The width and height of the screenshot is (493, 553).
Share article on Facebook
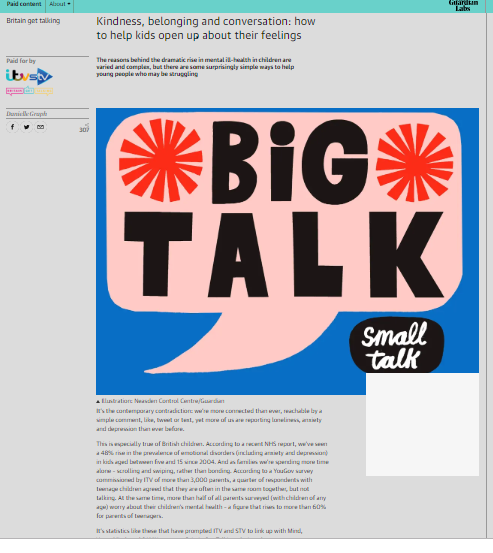point(12,127)
